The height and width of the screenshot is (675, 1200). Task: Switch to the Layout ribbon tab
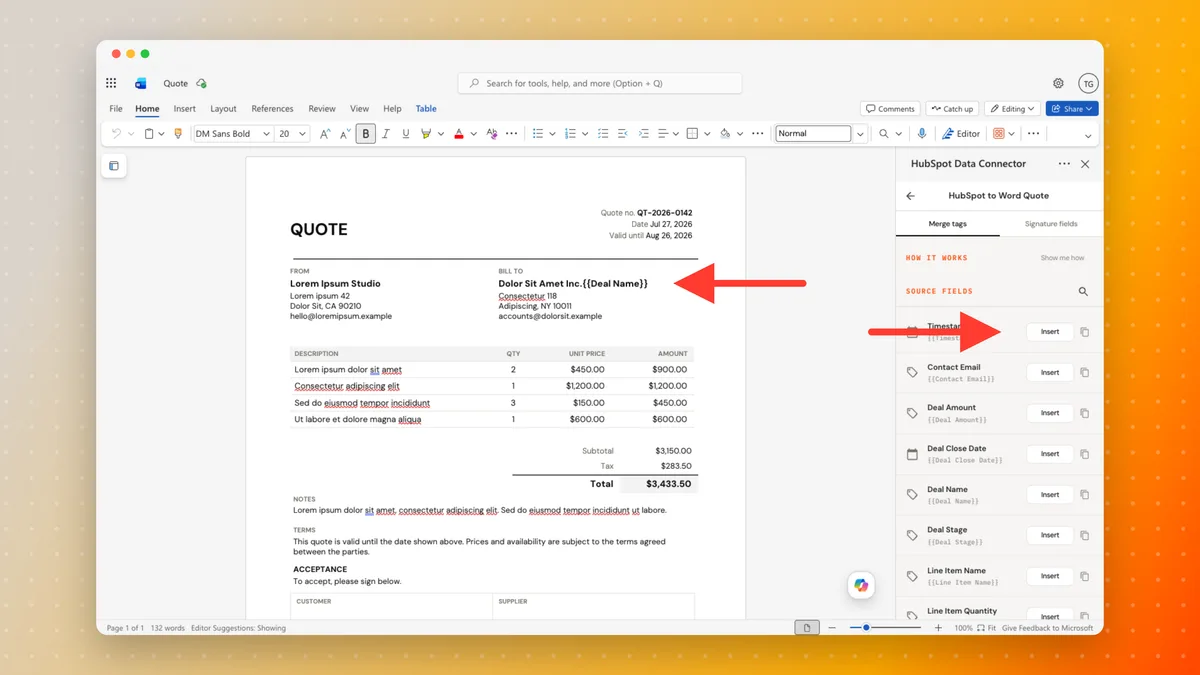coord(224,109)
